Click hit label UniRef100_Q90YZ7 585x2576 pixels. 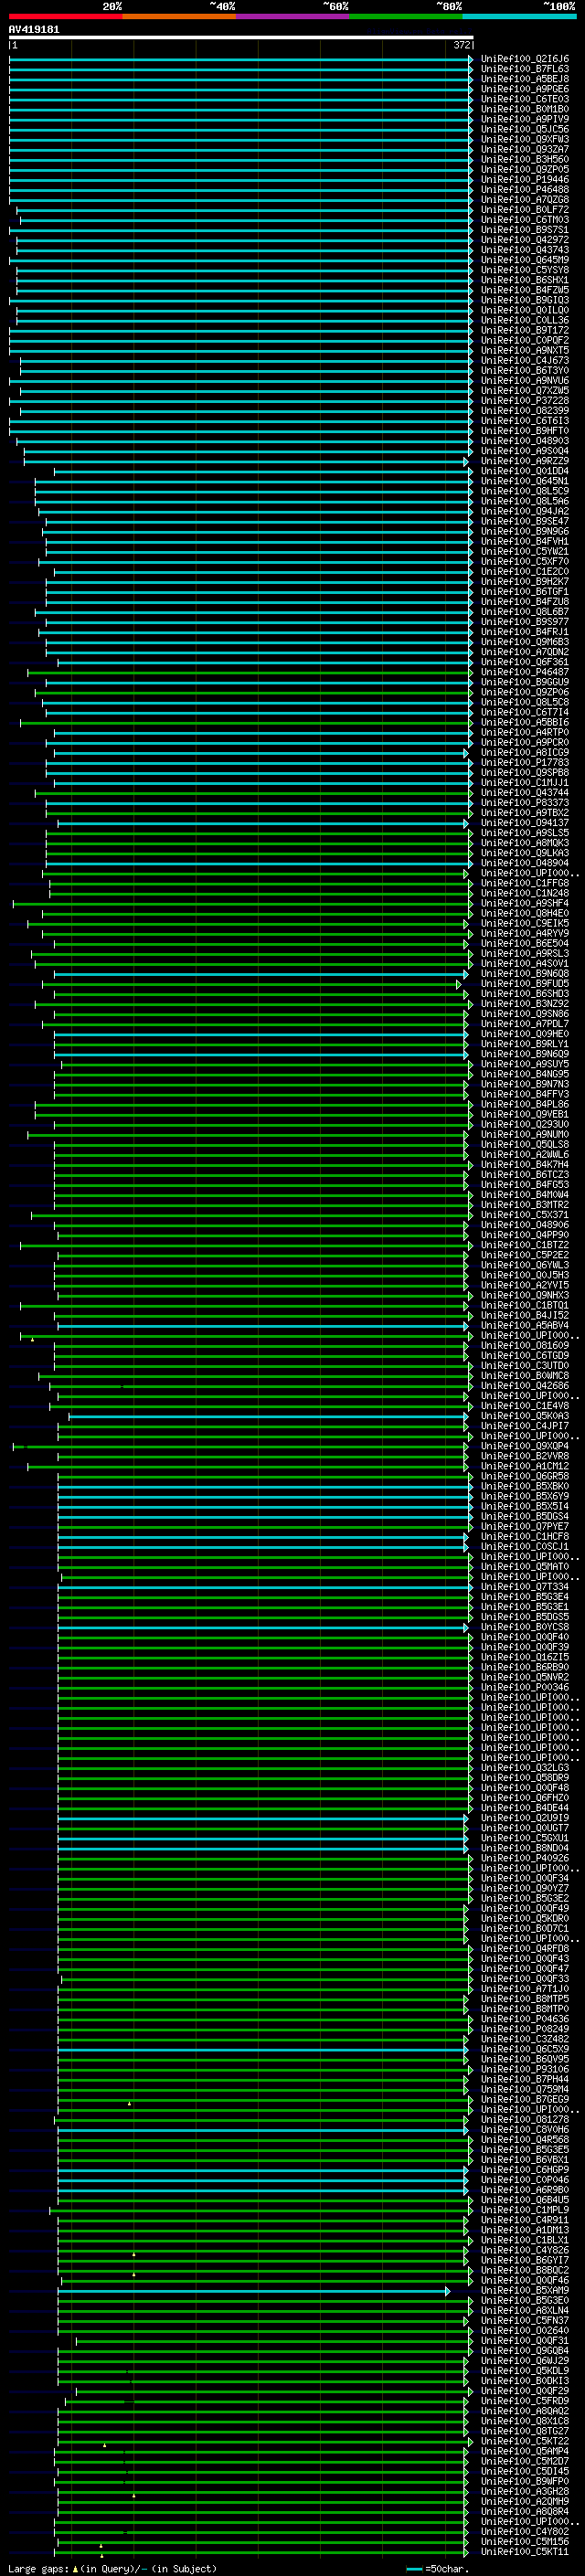point(525,1888)
